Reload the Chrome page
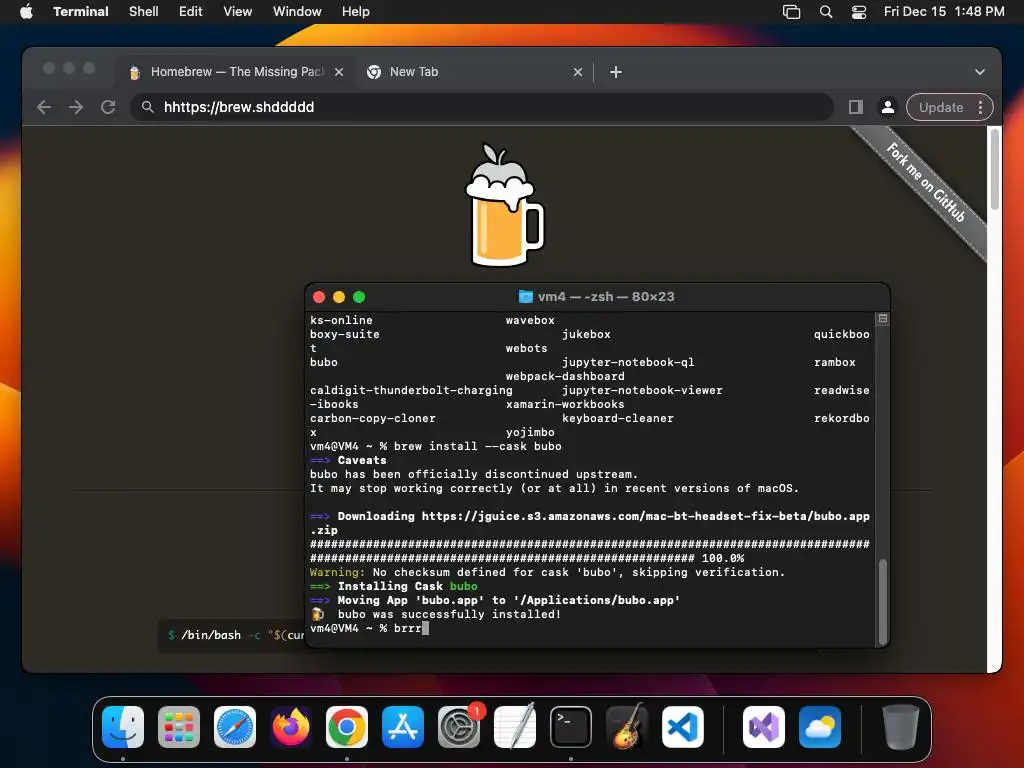The height and width of the screenshot is (768, 1024). pos(108,107)
